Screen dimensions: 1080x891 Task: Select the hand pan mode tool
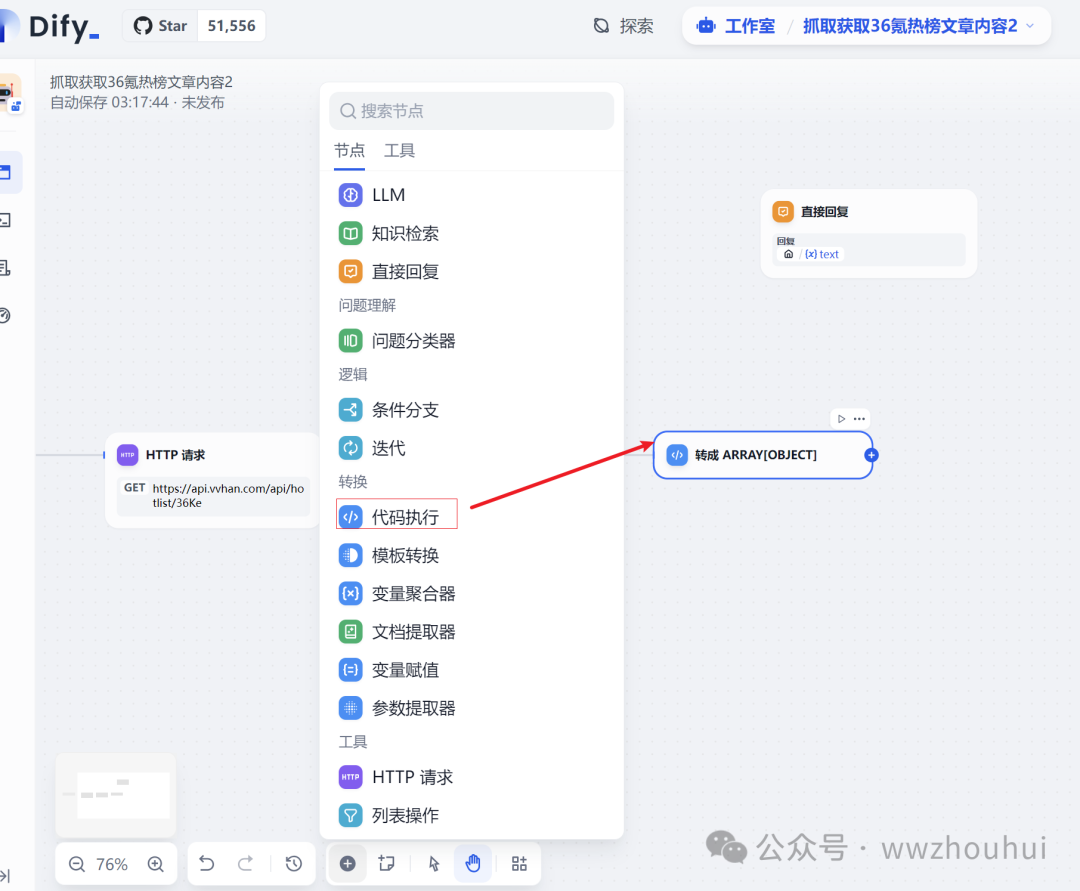pos(473,864)
